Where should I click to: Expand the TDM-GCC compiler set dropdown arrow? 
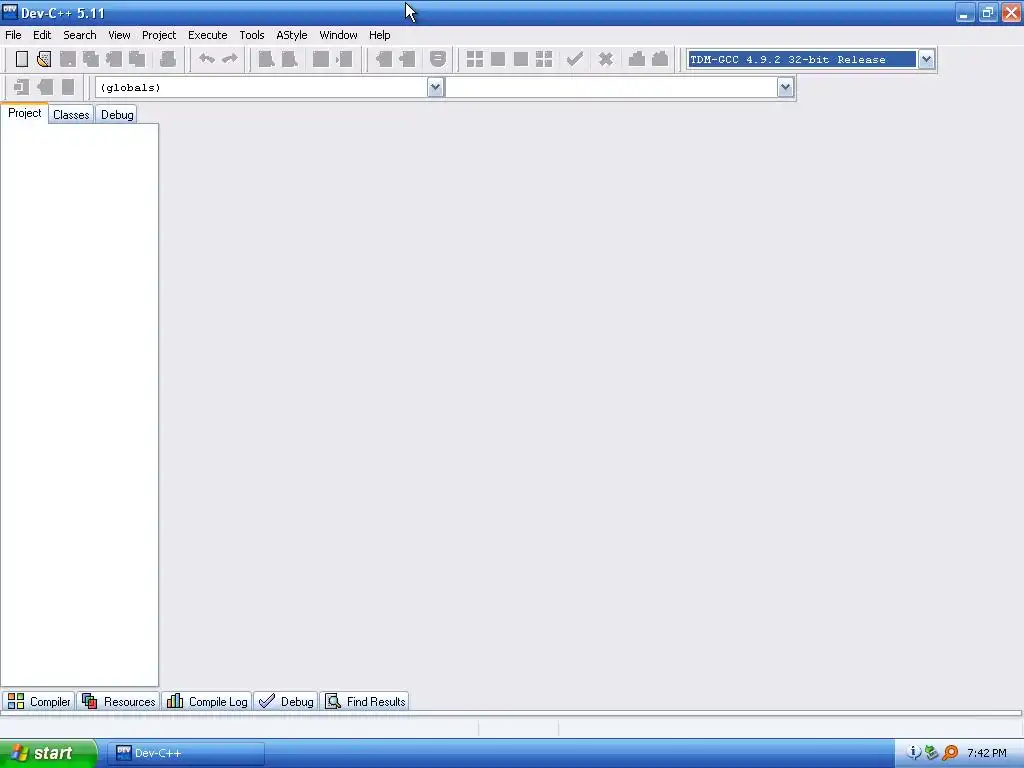pyautogui.click(x=926, y=59)
